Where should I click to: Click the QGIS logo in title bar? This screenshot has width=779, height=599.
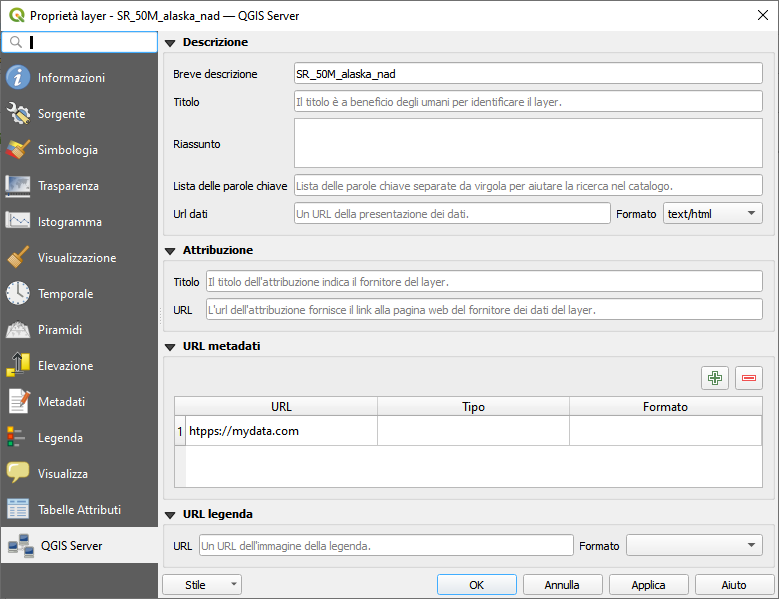pos(16,15)
